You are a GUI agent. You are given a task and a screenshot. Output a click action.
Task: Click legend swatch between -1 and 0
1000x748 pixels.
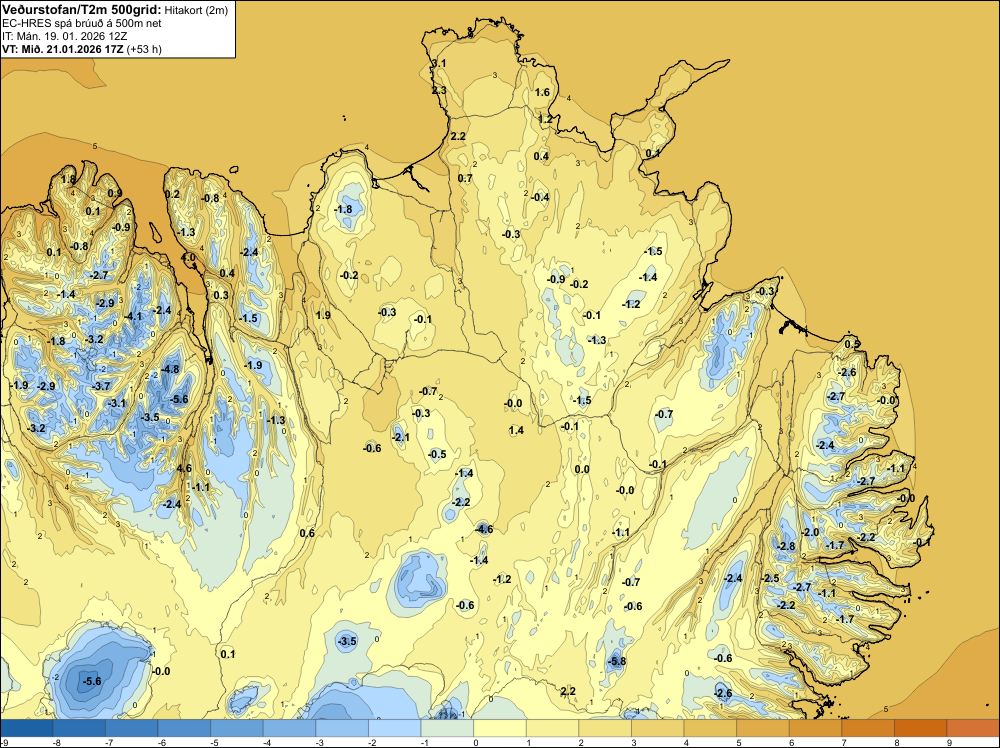pyautogui.click(x=447, y=728)
